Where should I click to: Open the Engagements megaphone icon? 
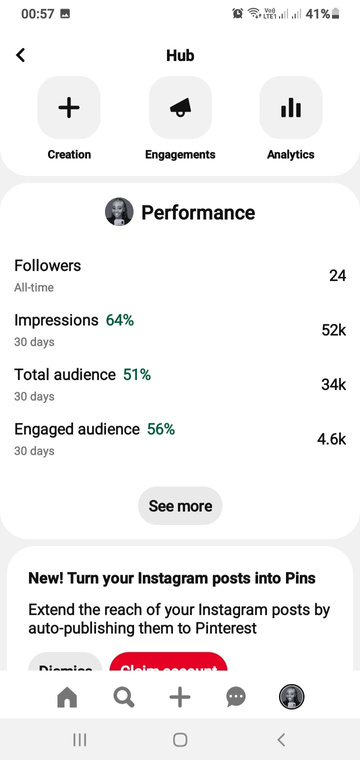pyautogui.click(x=180, y=107)
